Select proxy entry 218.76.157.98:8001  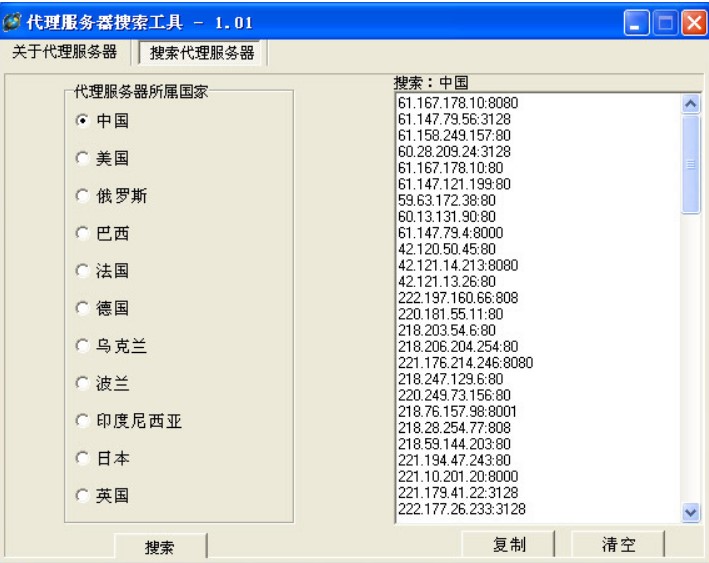(x=457, y=412)
